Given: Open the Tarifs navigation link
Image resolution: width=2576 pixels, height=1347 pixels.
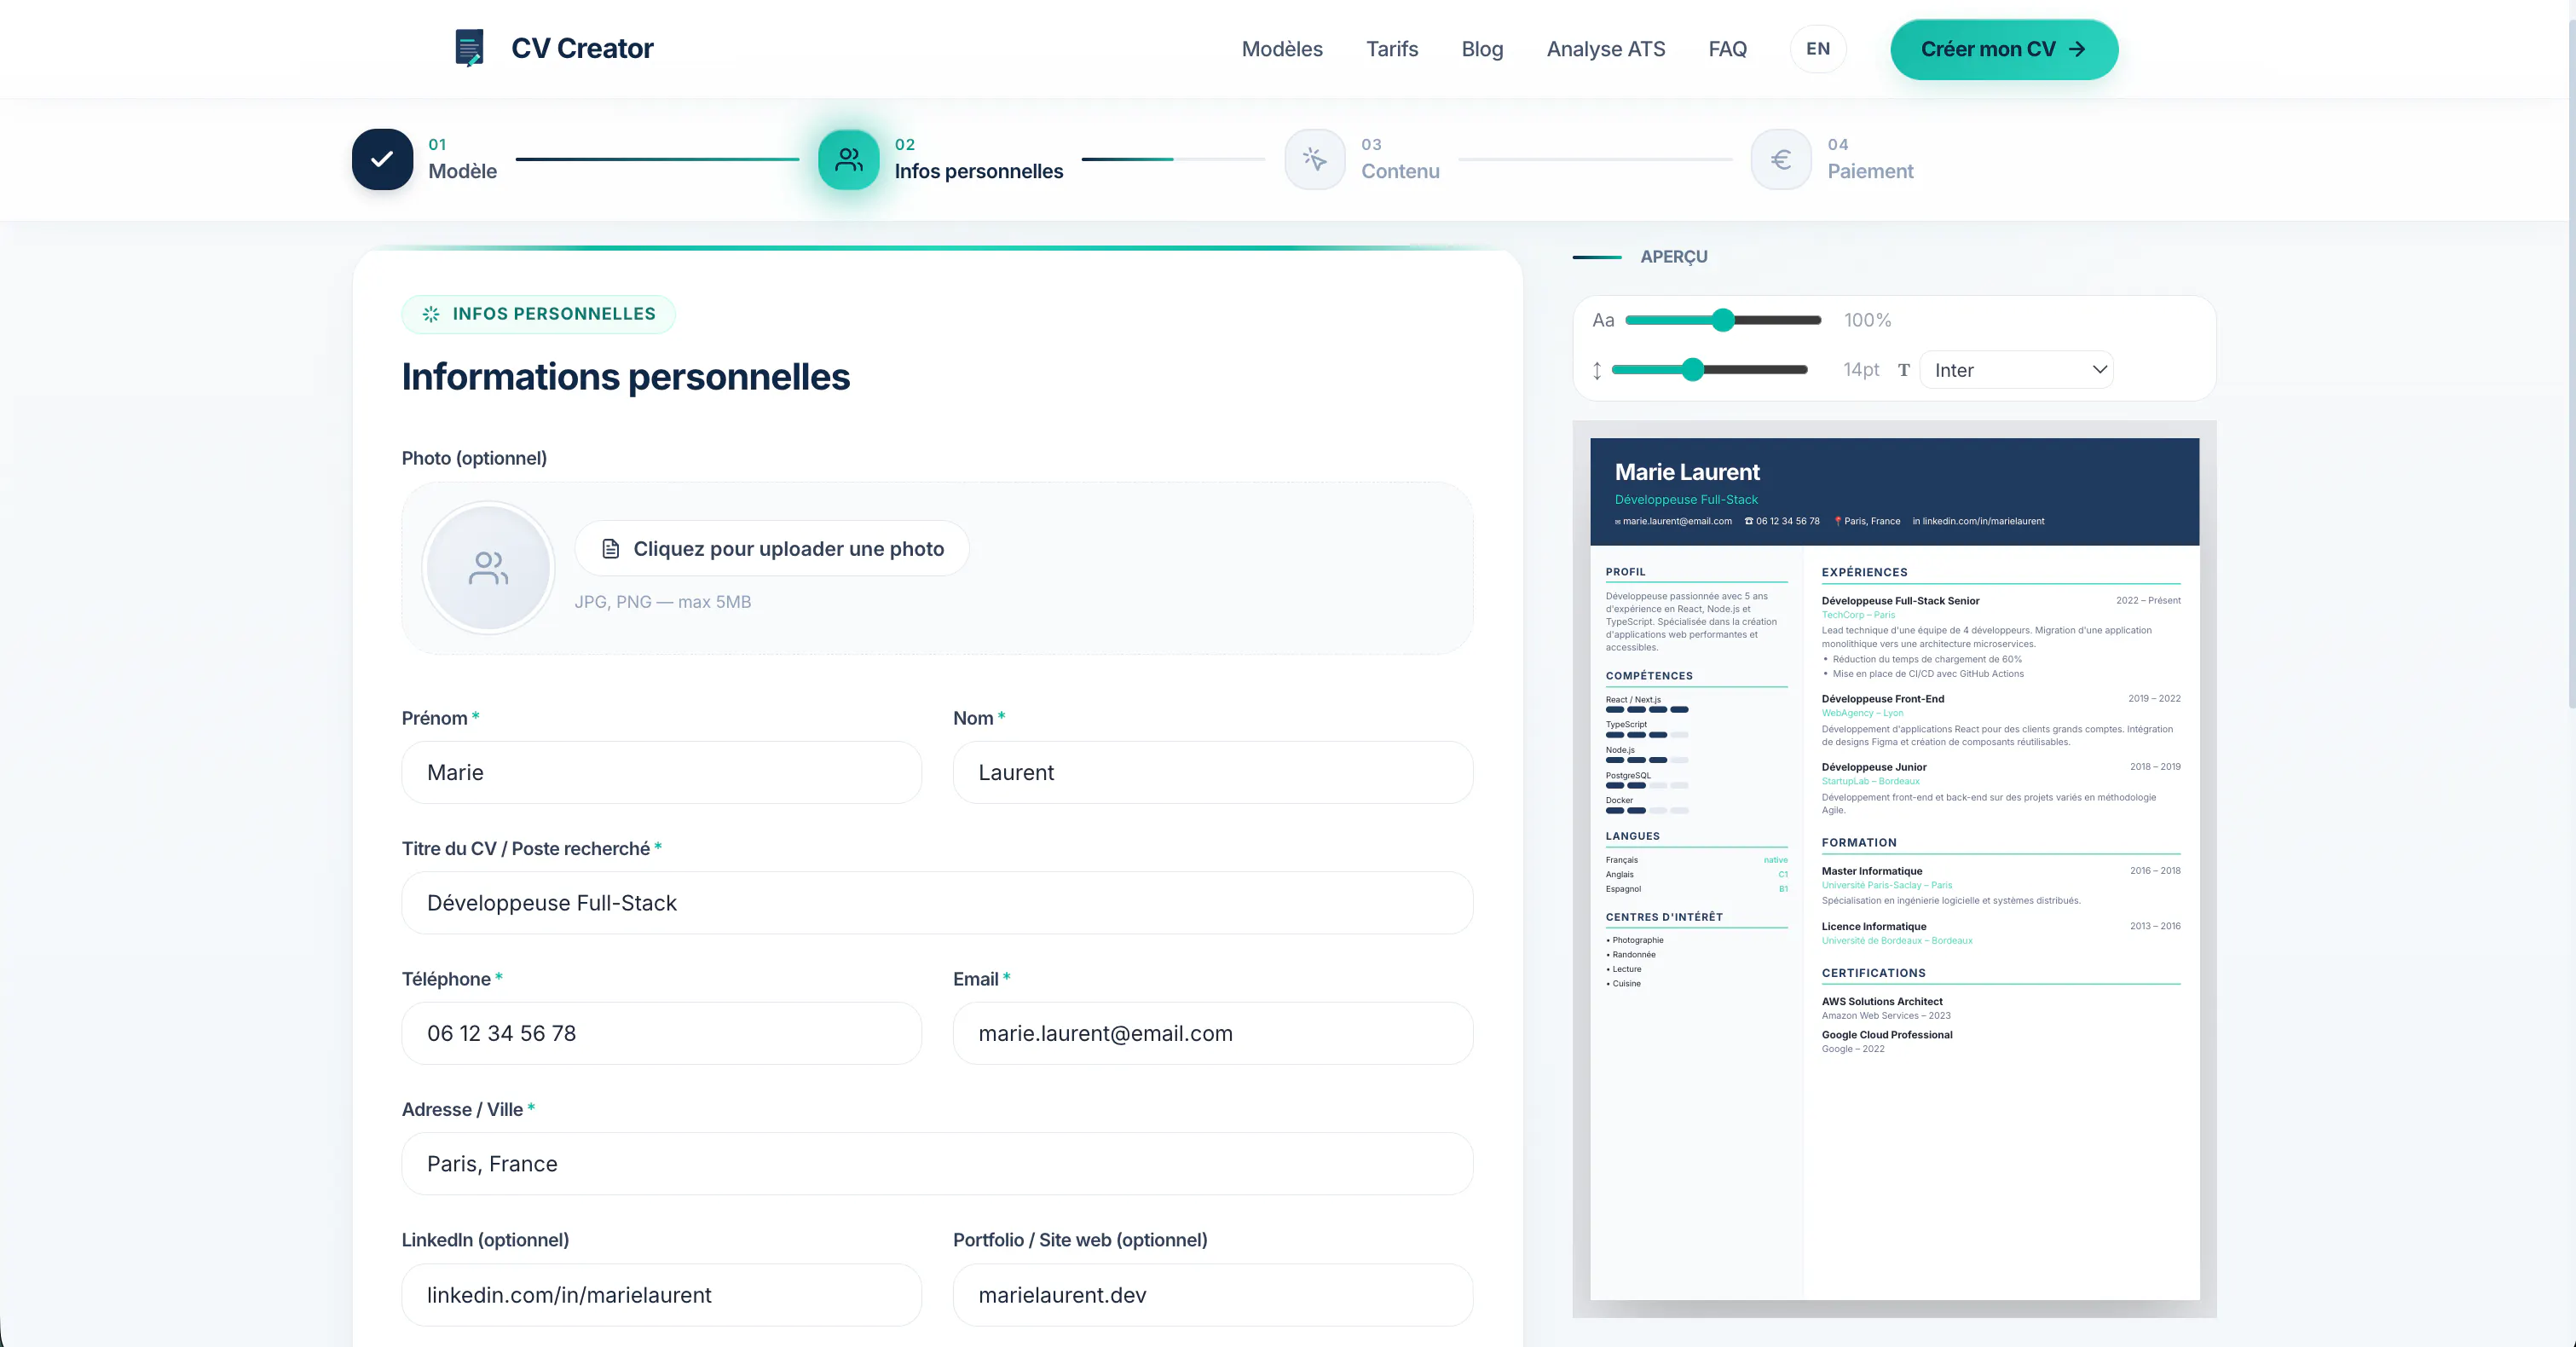Looking at the screenshot, I should pos(1392,49).
